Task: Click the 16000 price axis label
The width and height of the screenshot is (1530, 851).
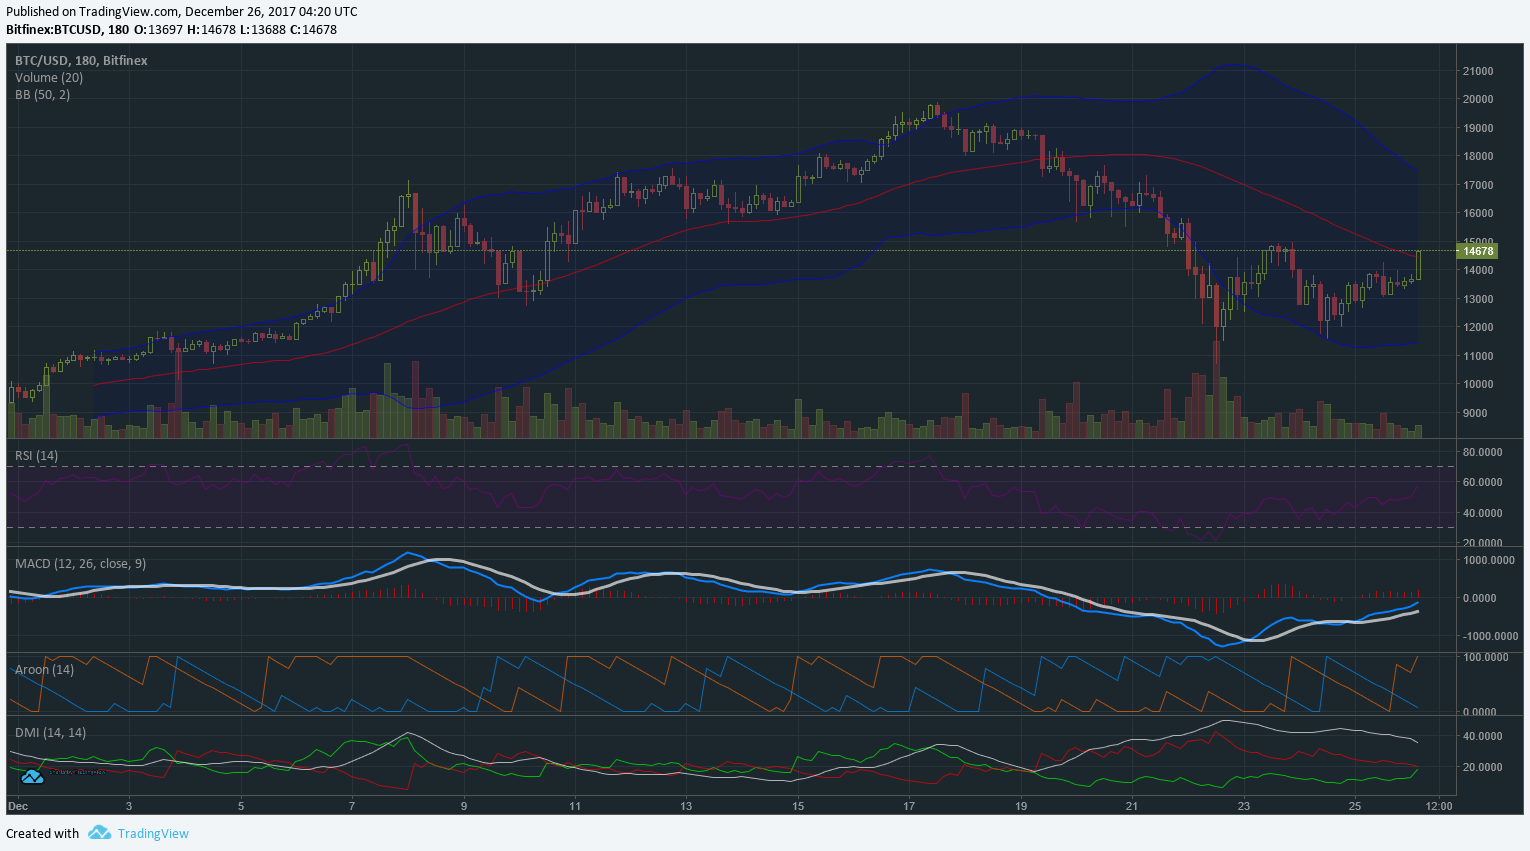Action: point(1478,214)
